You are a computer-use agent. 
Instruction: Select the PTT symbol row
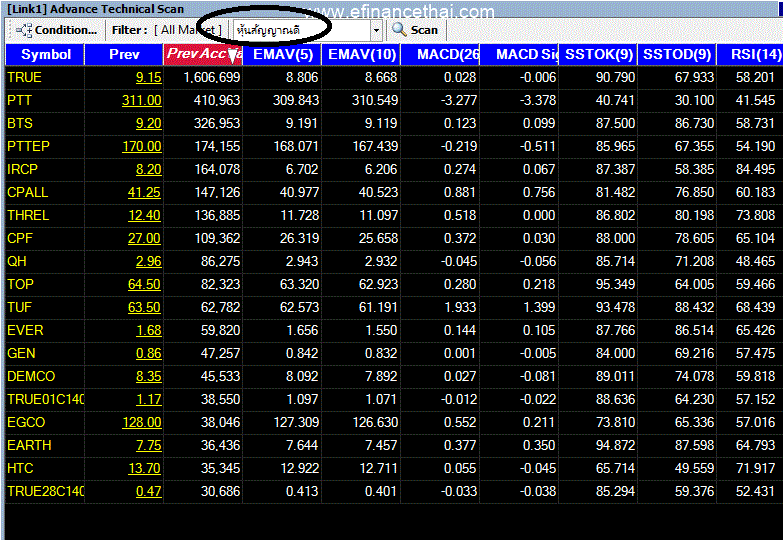tap(393, 101)
